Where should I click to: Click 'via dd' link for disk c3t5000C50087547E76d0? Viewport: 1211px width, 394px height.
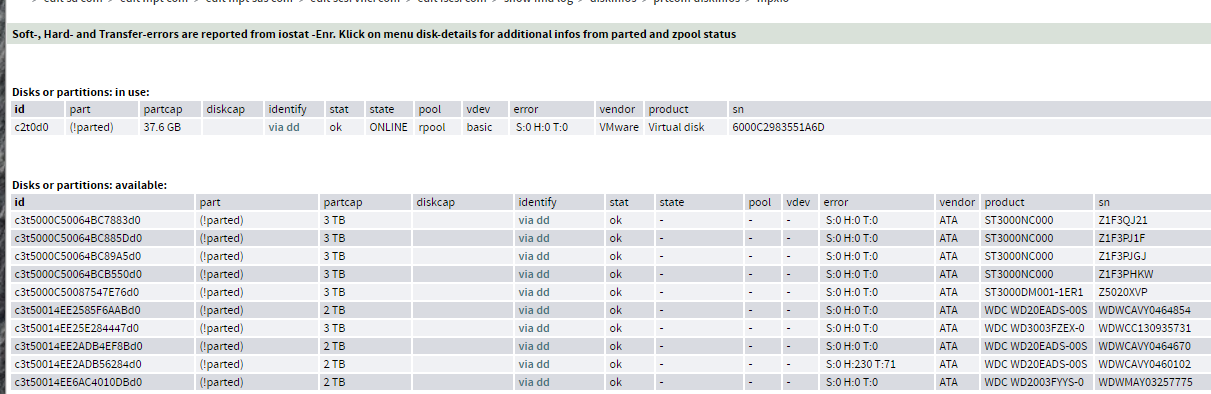533,292
